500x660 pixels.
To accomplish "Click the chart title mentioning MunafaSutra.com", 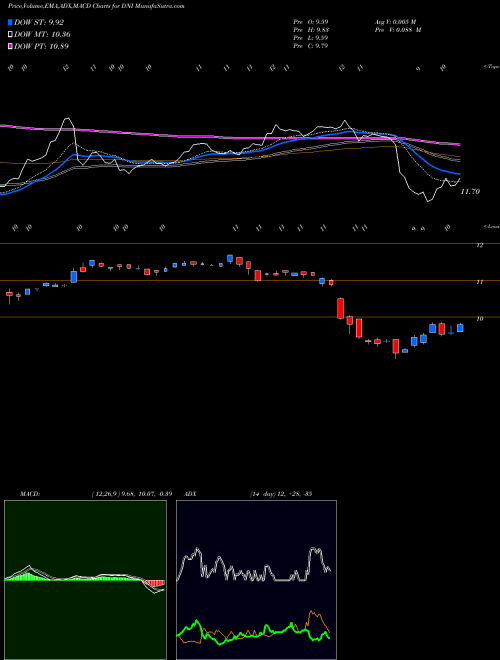I will click(96, 6).
